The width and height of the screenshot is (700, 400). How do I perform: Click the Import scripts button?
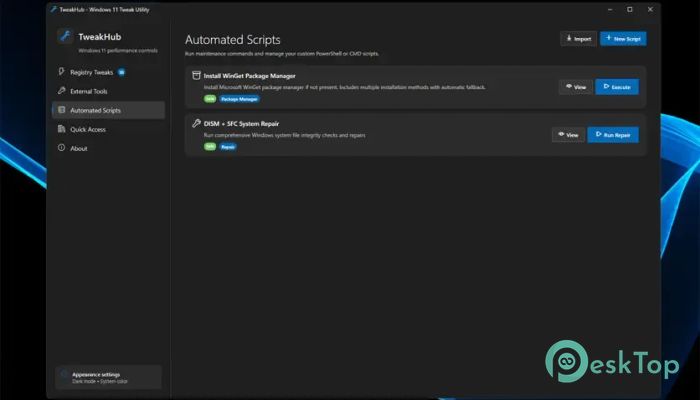[578, 39]
